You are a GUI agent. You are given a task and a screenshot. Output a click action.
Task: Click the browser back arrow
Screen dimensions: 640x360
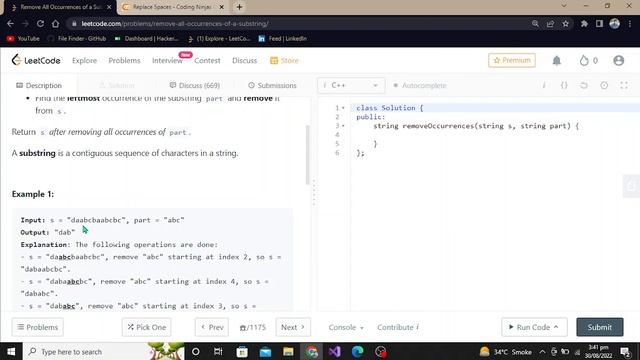point(10,24)
